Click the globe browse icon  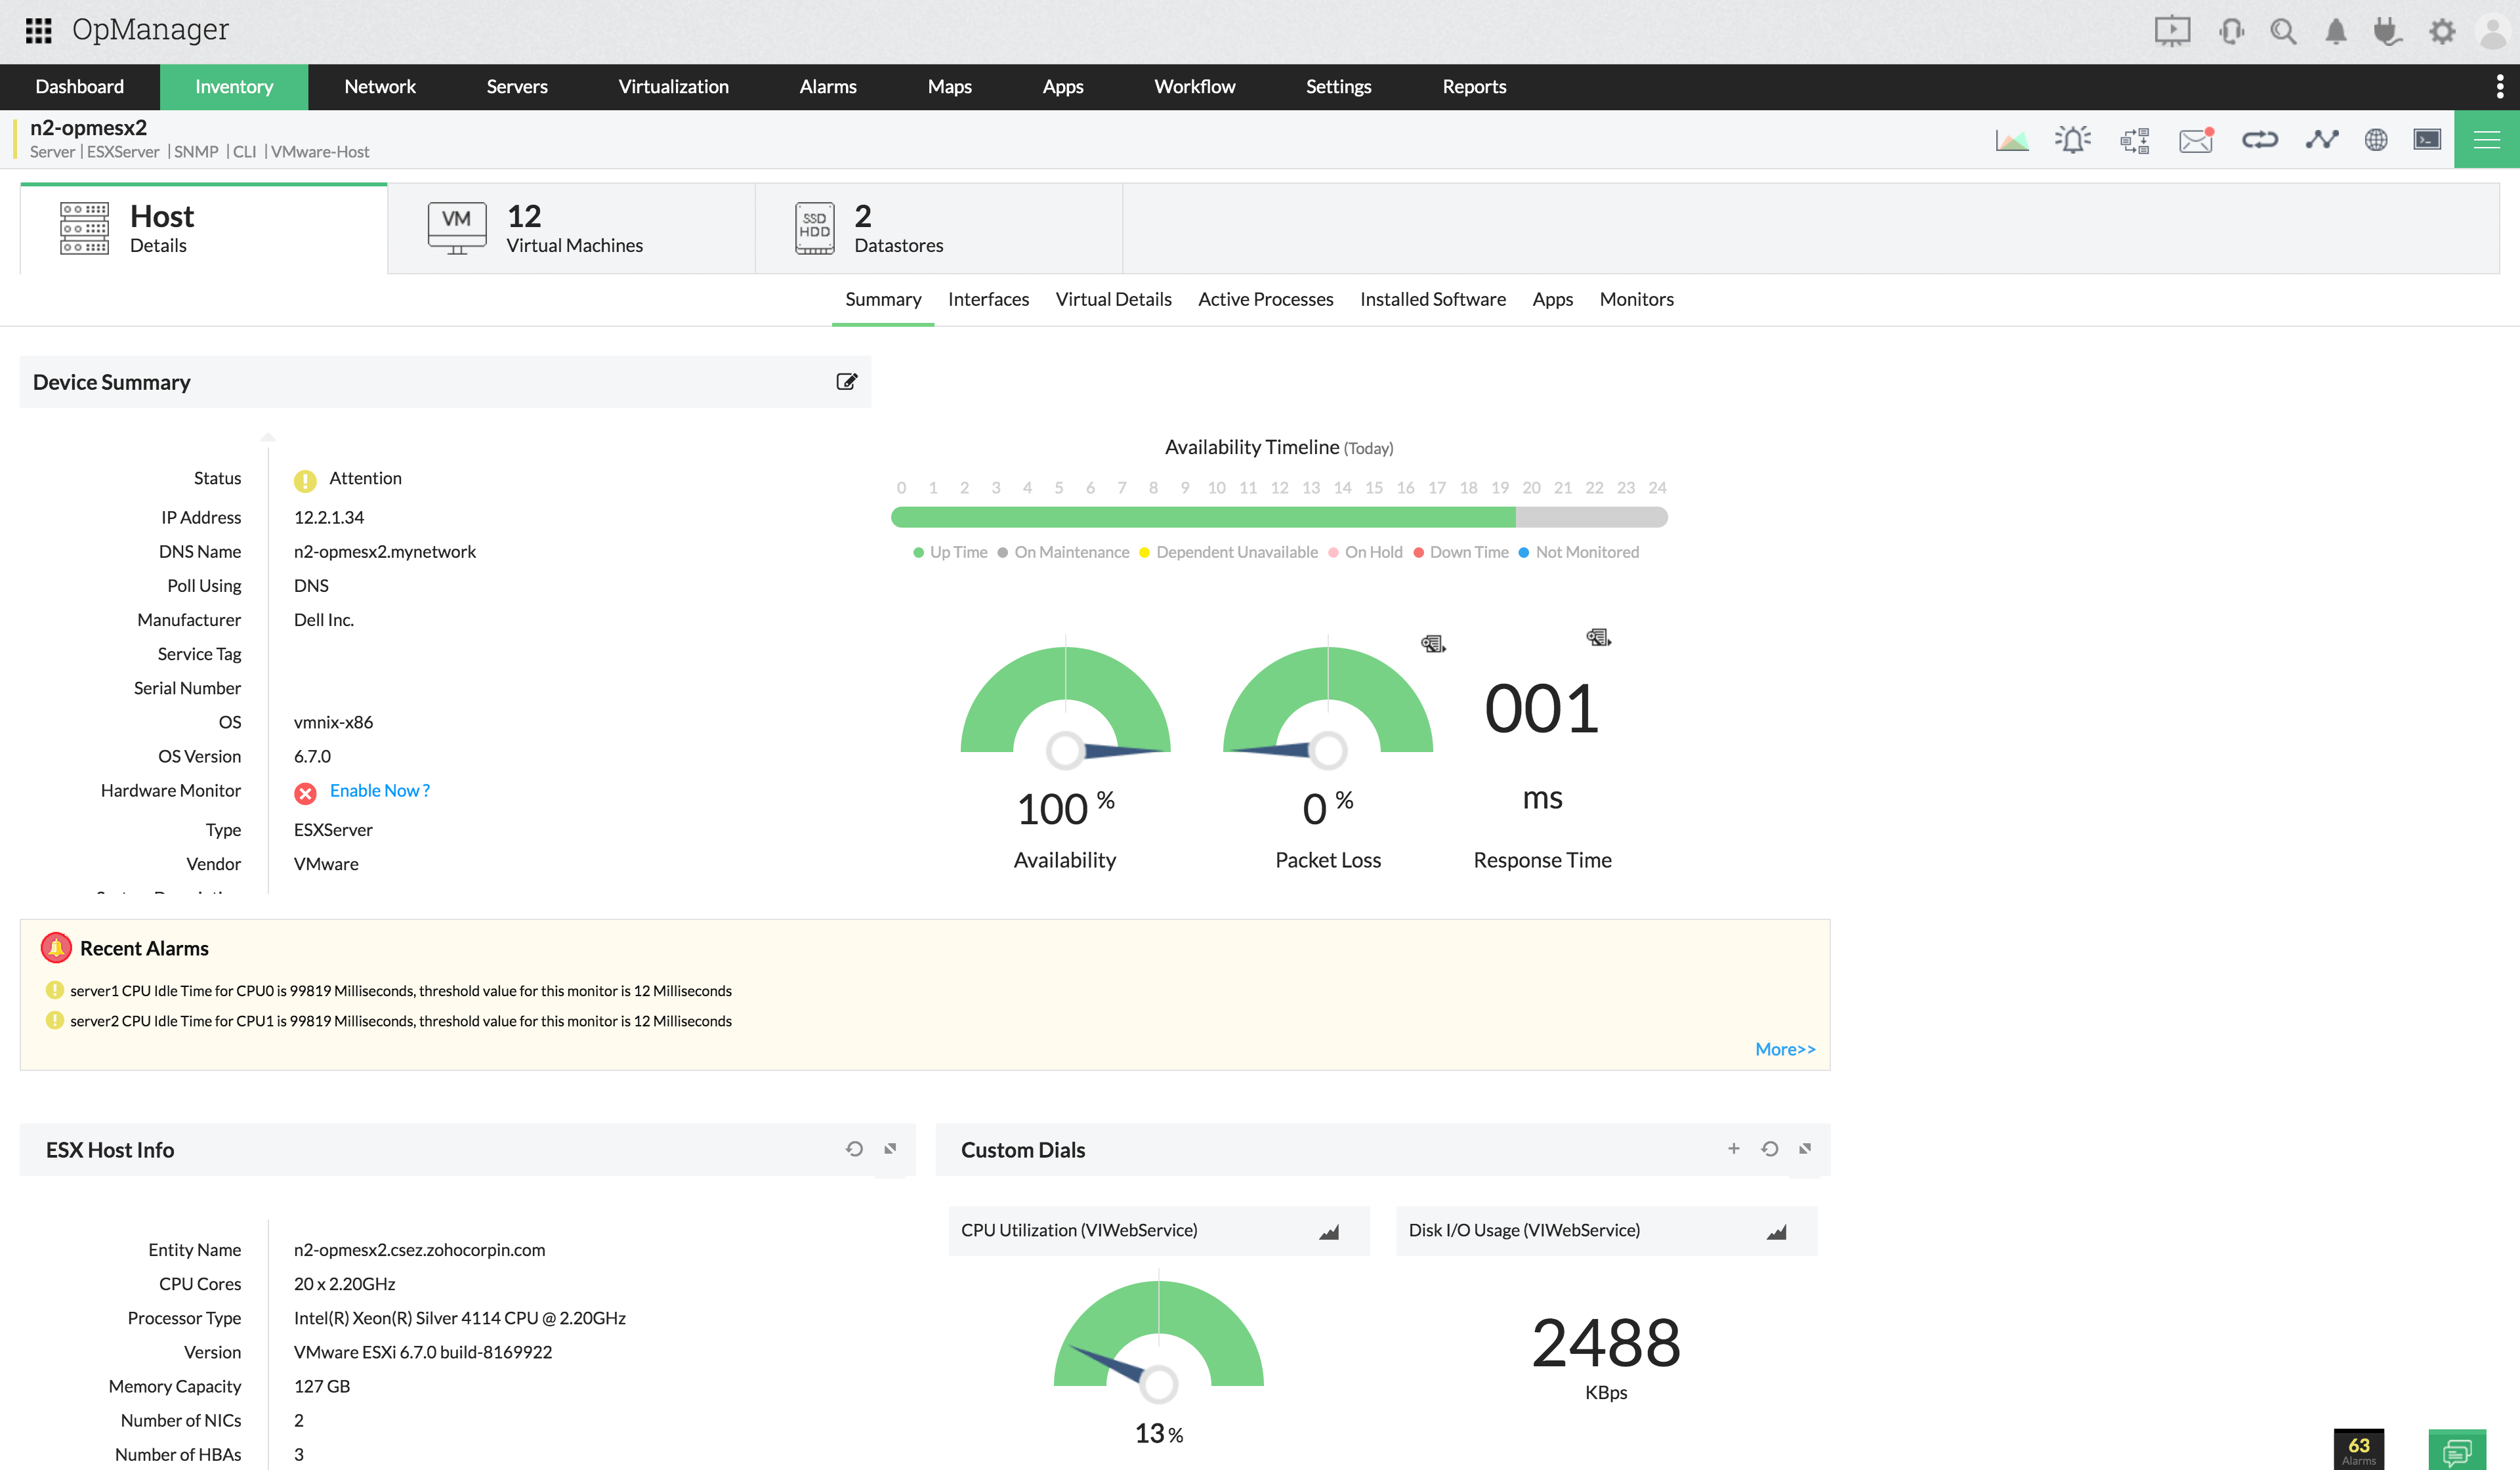click(2376, 140)
